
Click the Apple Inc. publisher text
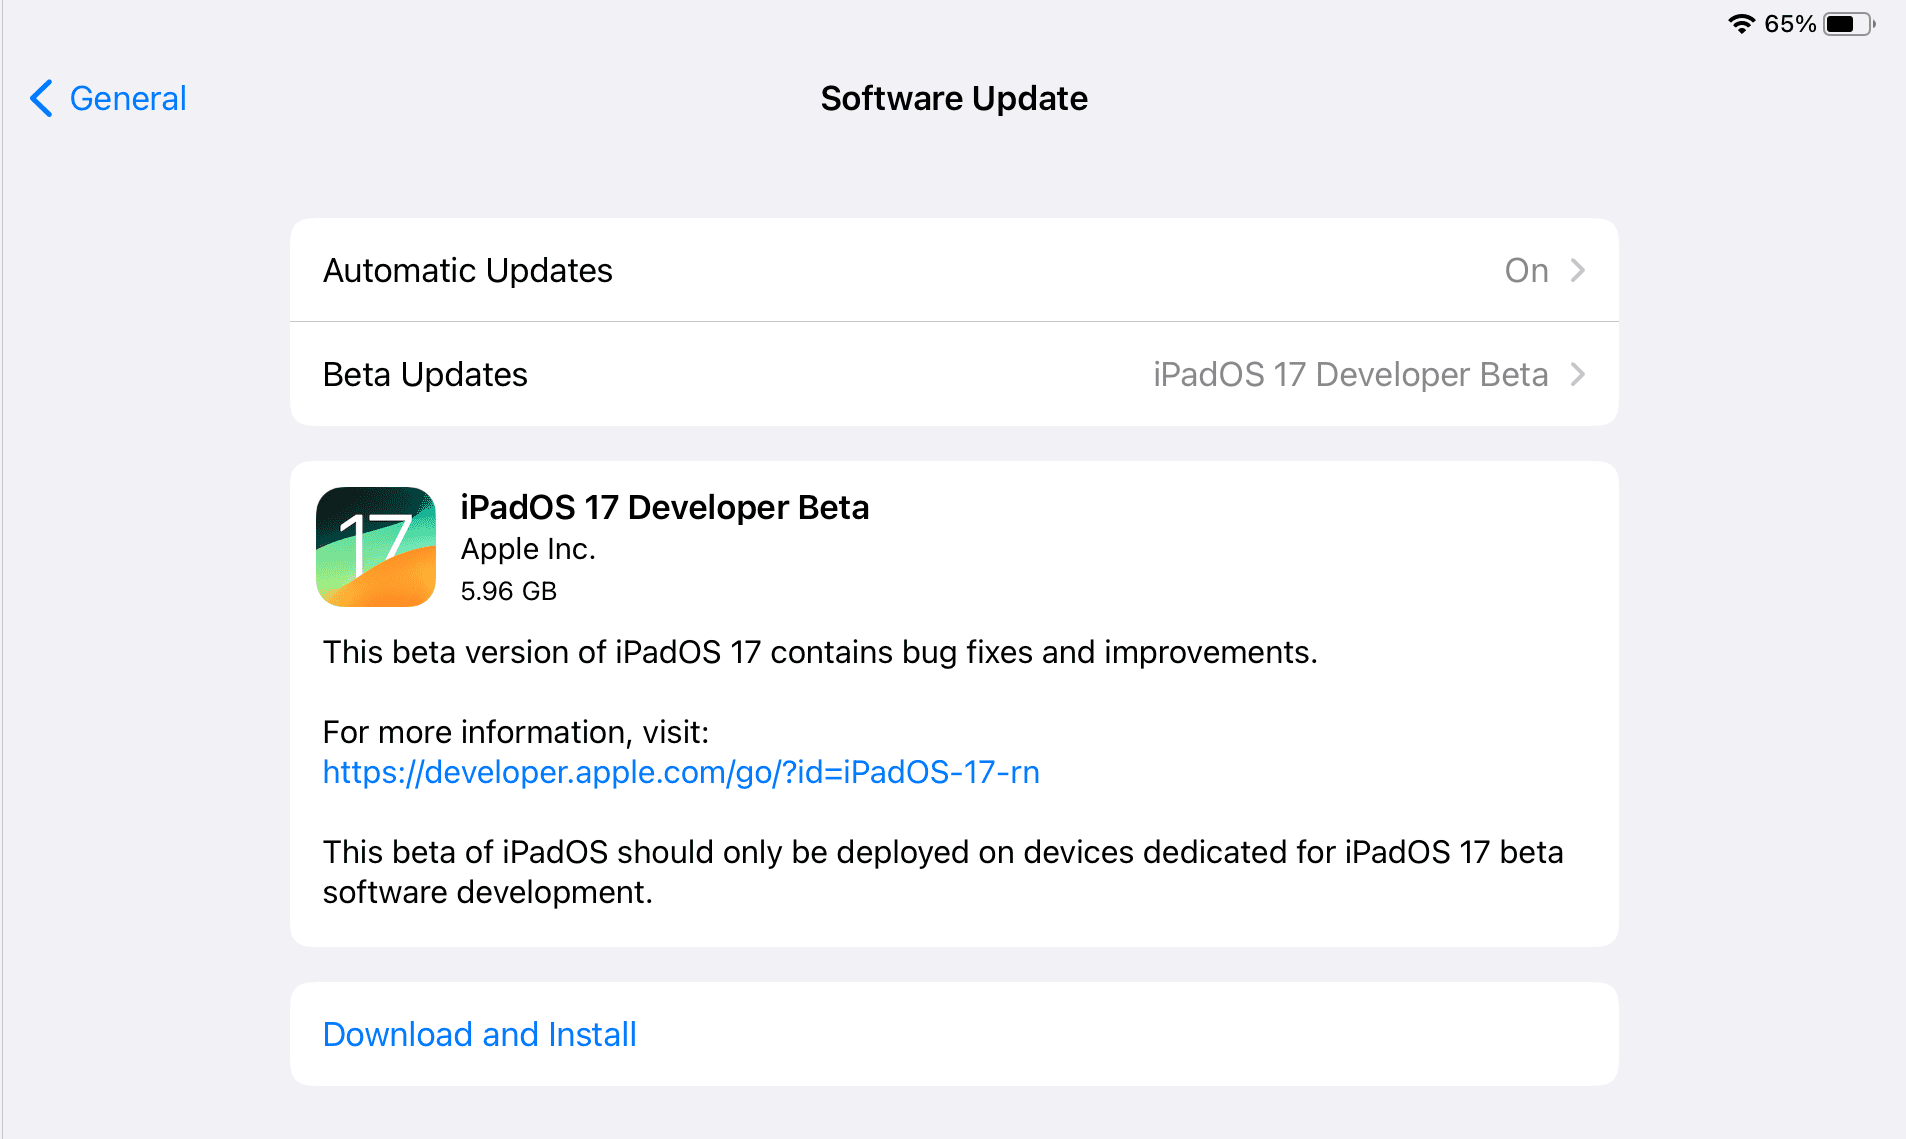[x=528, y=549]
